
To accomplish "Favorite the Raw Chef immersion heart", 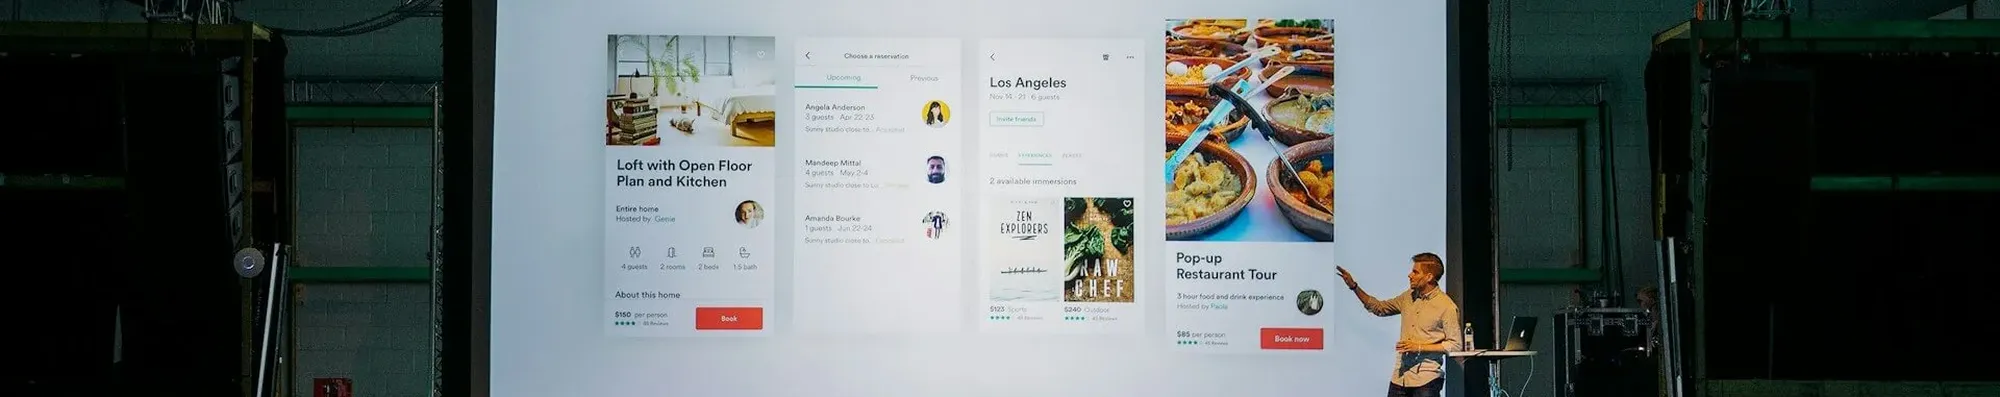I will pyautogui.click(x=1126, y=204).
